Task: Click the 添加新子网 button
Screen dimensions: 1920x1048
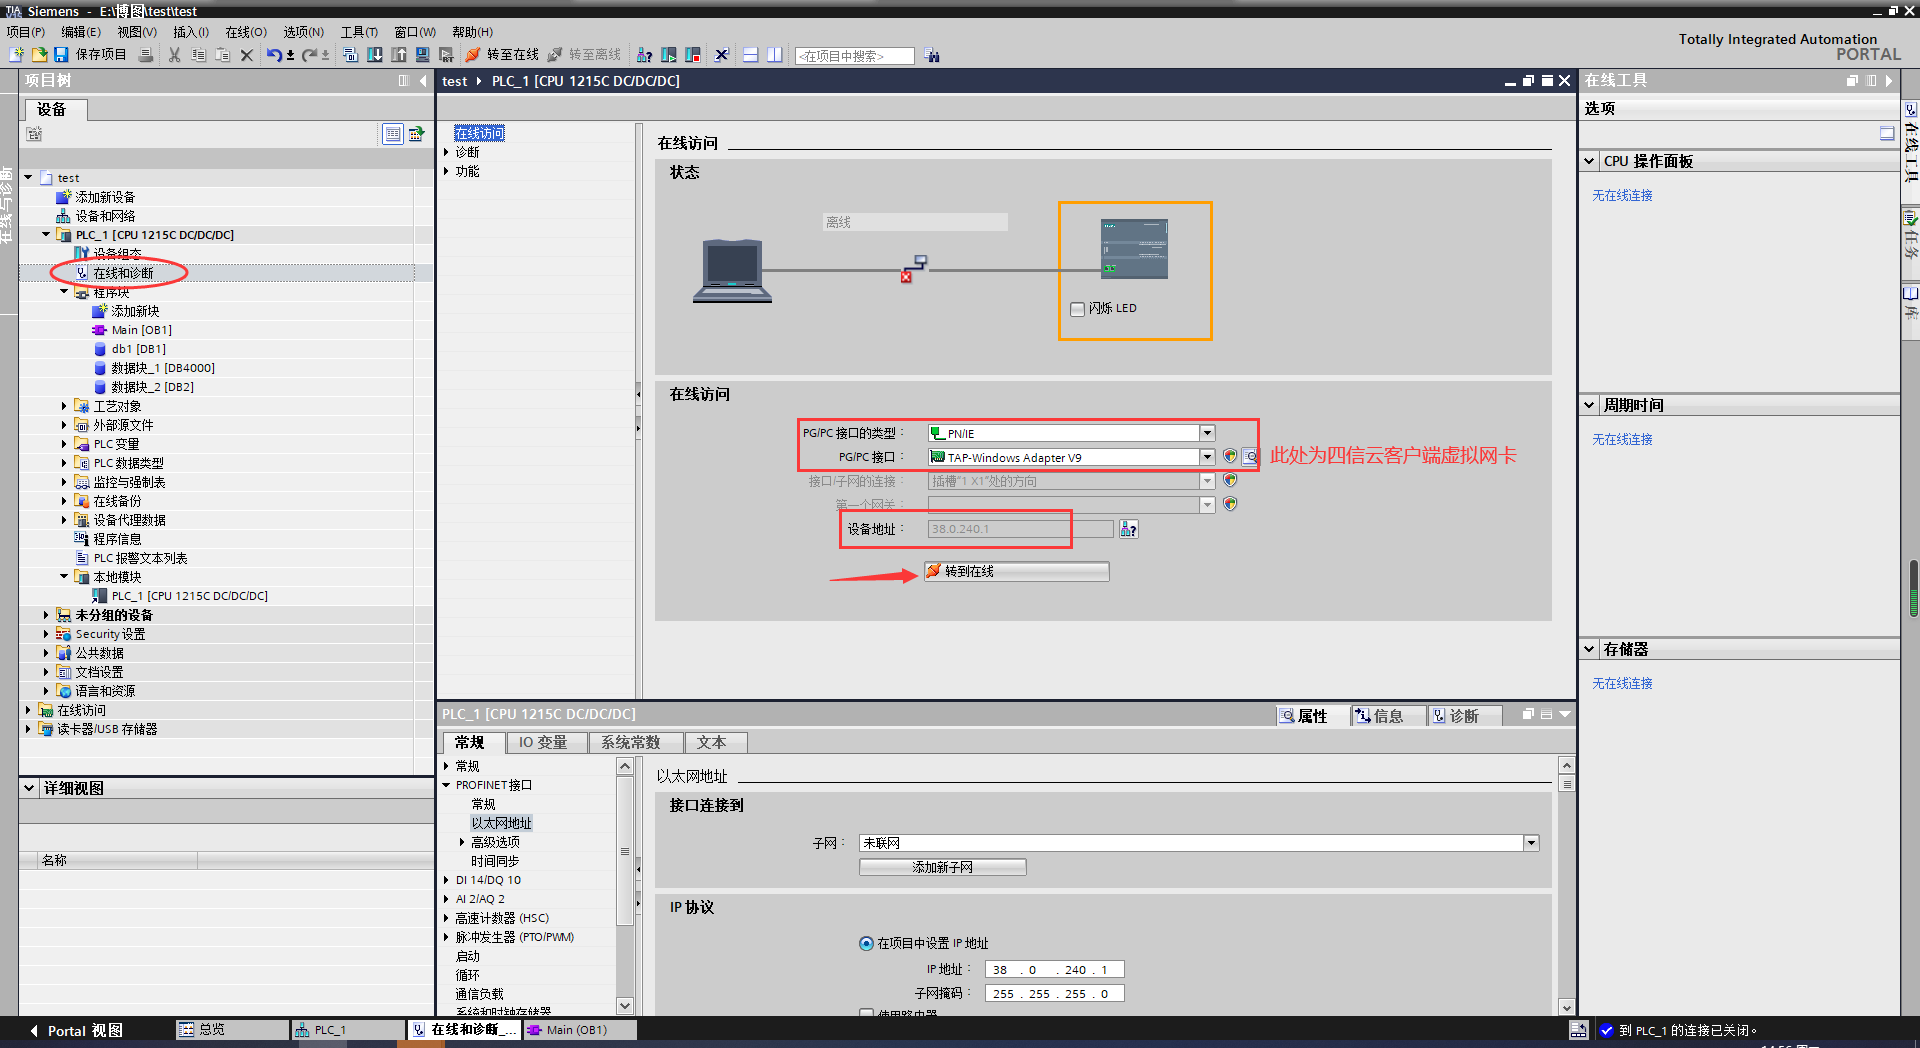Action: click(x=943, y=867)
